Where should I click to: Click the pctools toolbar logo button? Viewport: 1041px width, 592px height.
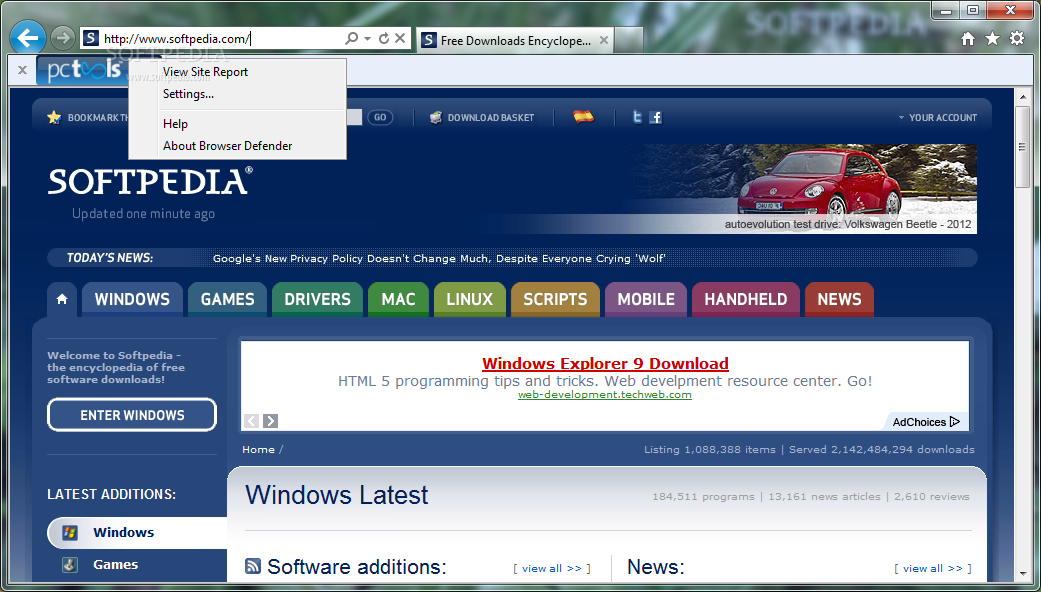(82, 70)
